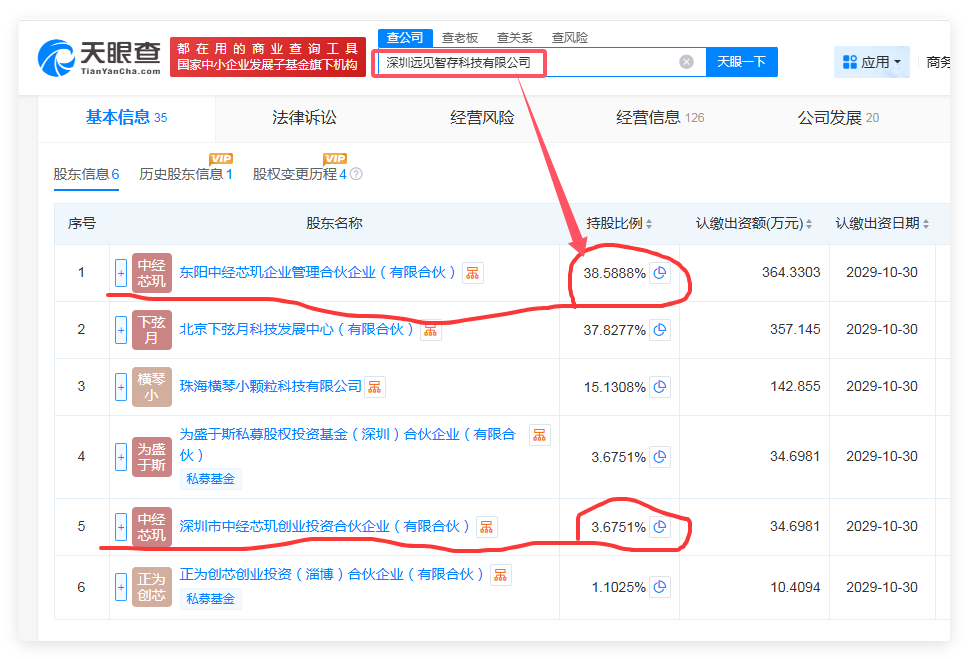Screen dimensions: 968x659
Task: Open structure chart icon for 珠海横琴小颗粒
Action: [375, 387]
